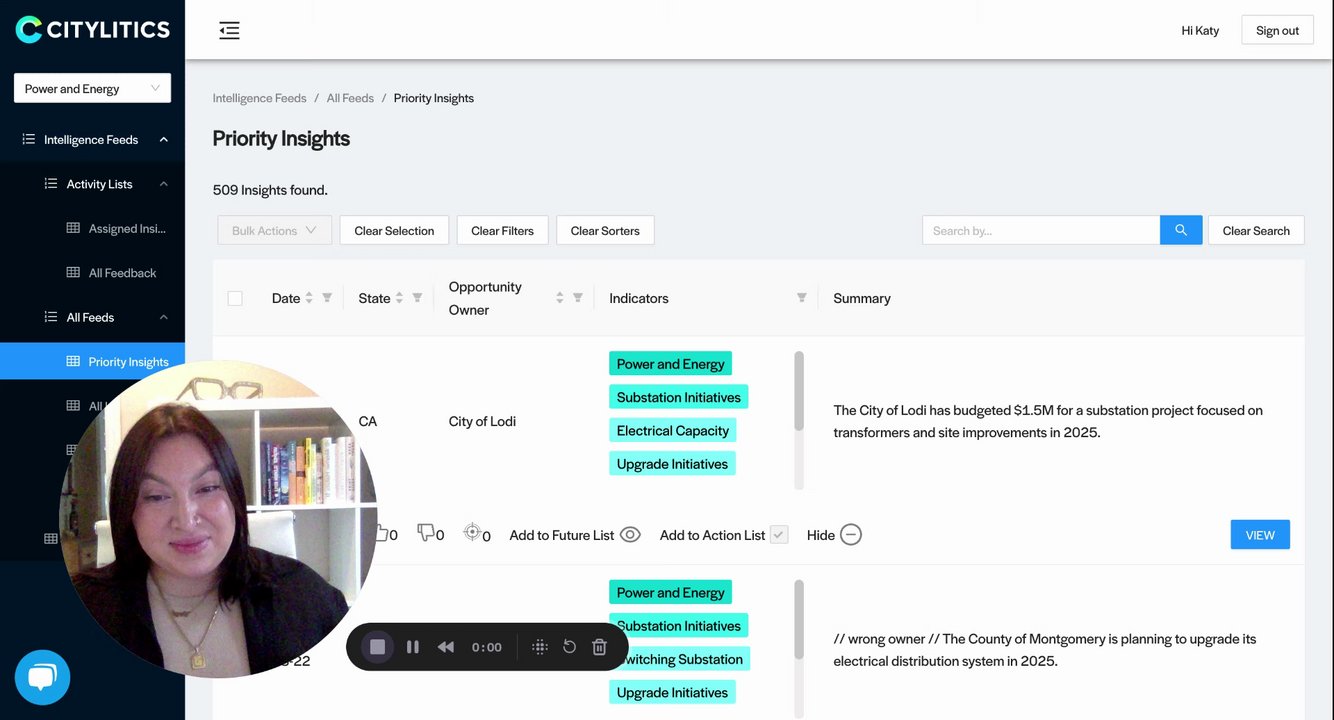Stop the screen recording
Viewport: 1334px width, 720px height.
377,647
